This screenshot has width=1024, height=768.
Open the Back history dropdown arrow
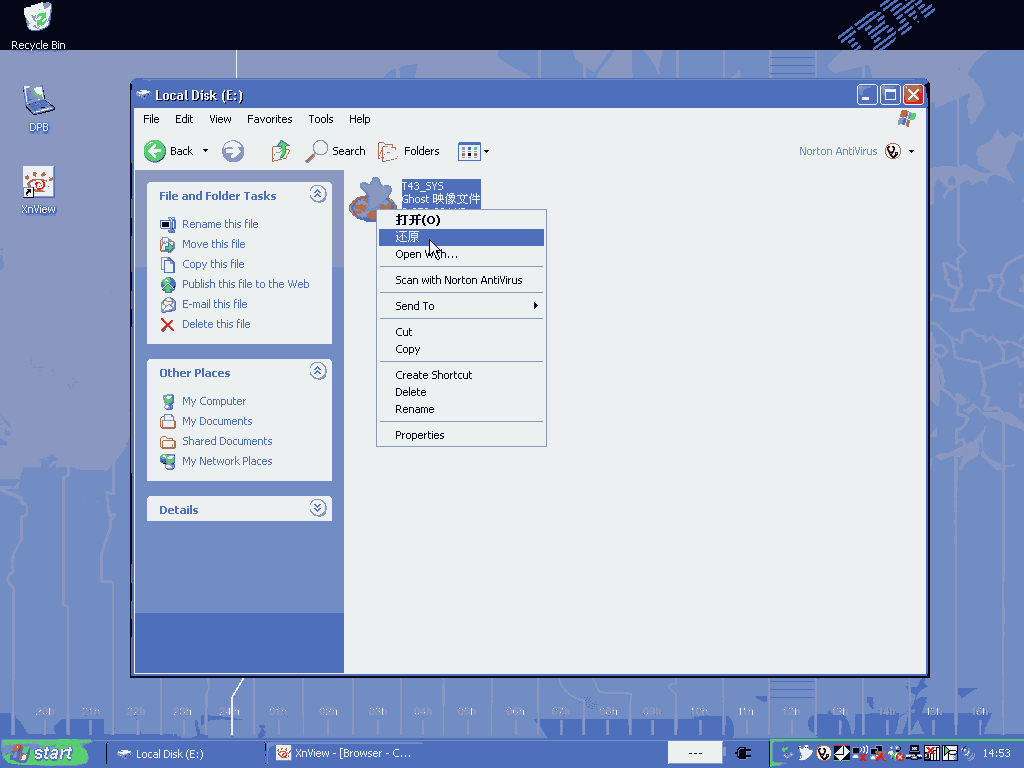click(205, 151)
